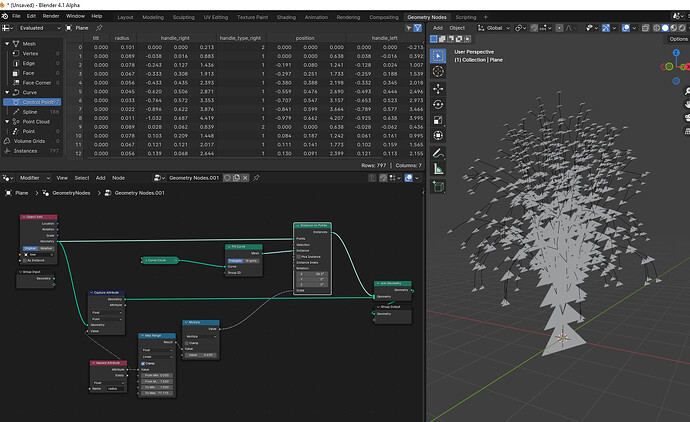Activate the Scale tool in viewport toolbar
690x422 pixels.
pos(438,120)
